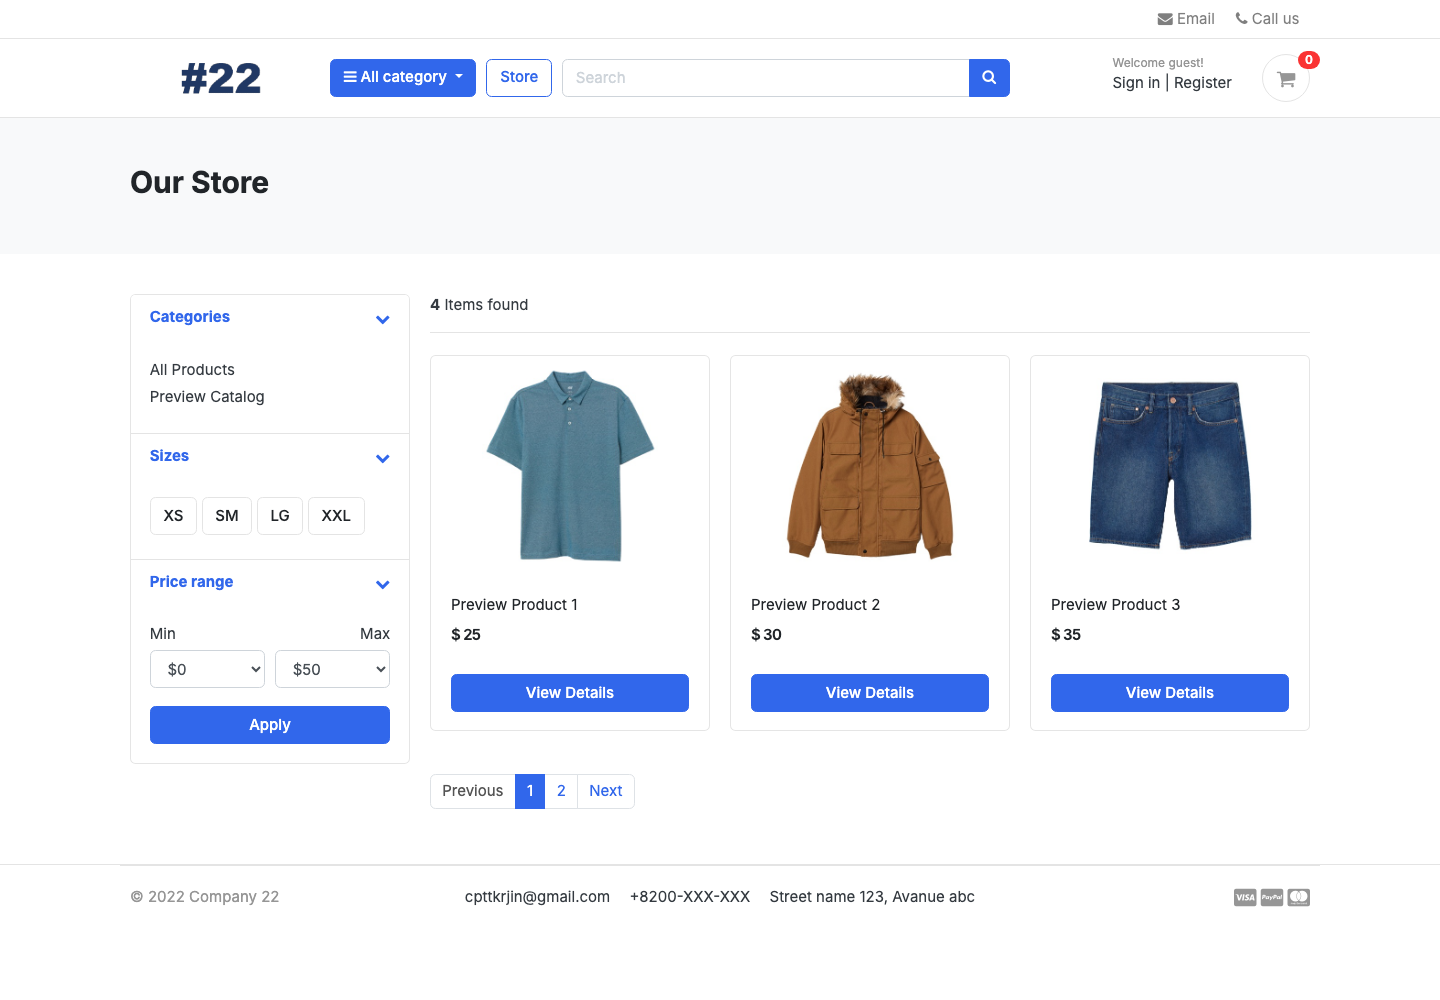The width and height of the screenshot is (1440, 1000).
Task: View Details for Preview Product 2
Action: (870, 693)
